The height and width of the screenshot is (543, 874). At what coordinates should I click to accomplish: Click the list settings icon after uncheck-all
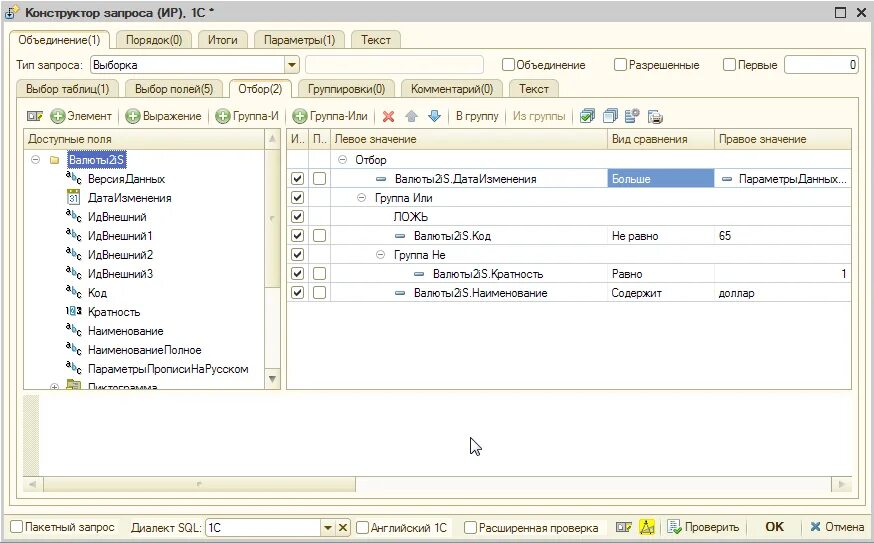632,116
